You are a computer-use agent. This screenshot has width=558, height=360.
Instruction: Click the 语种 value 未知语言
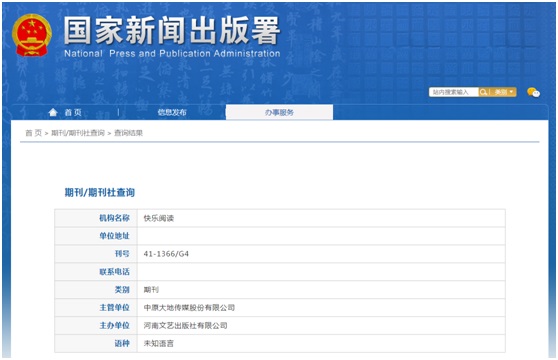point(159,344)
